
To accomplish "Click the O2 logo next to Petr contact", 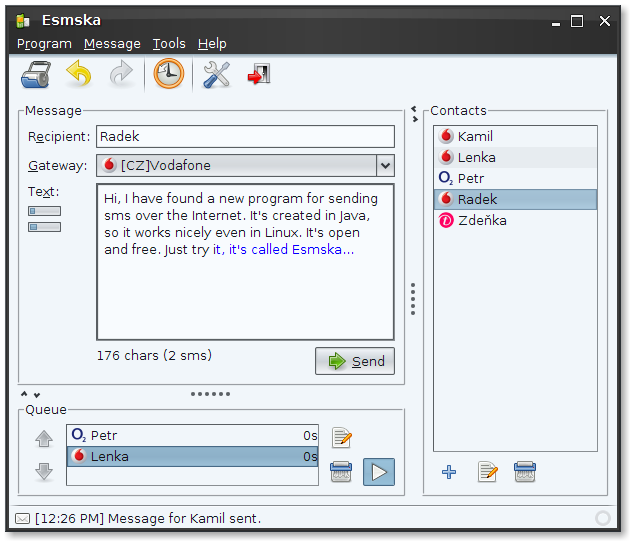I will [446, 178].
